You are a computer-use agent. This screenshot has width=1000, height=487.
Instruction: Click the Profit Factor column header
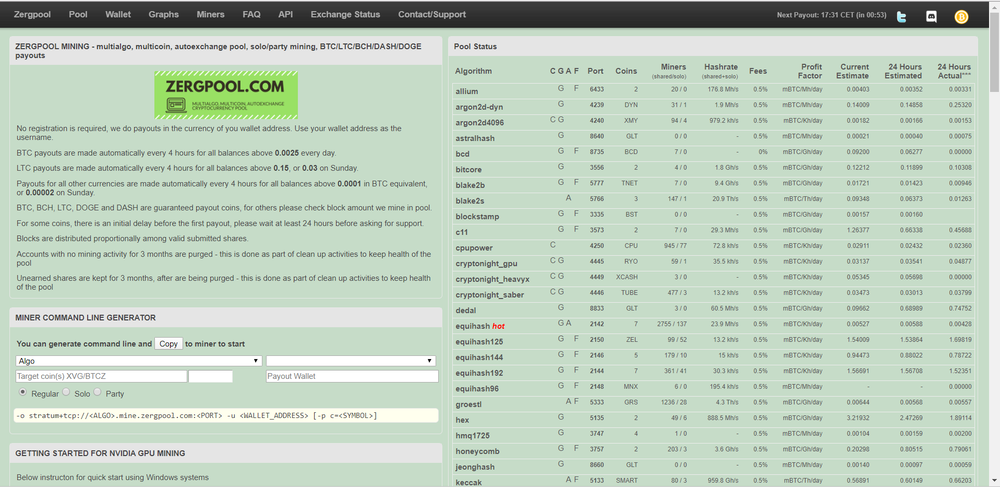809,71
